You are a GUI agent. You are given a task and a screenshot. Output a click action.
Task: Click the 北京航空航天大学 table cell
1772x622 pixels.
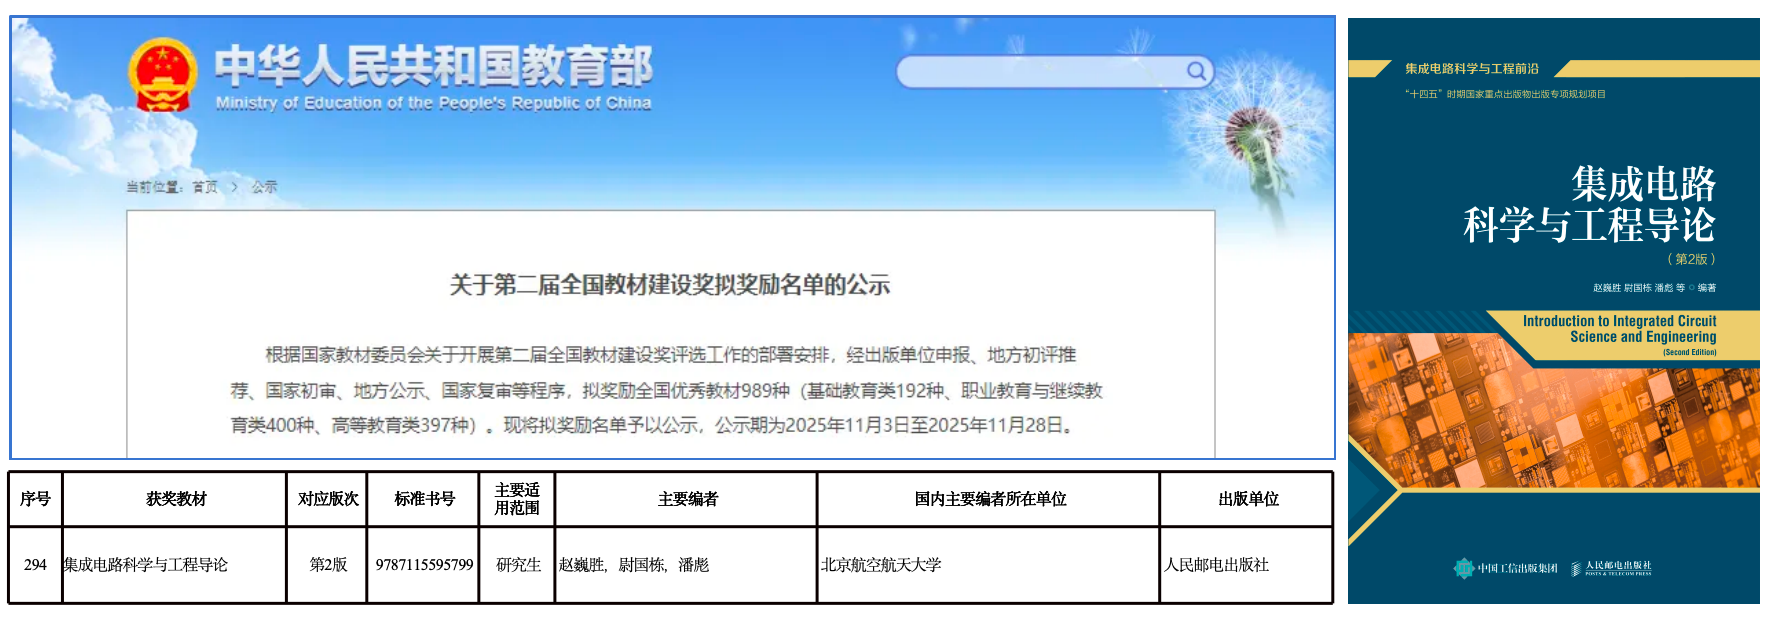[881, 565]
